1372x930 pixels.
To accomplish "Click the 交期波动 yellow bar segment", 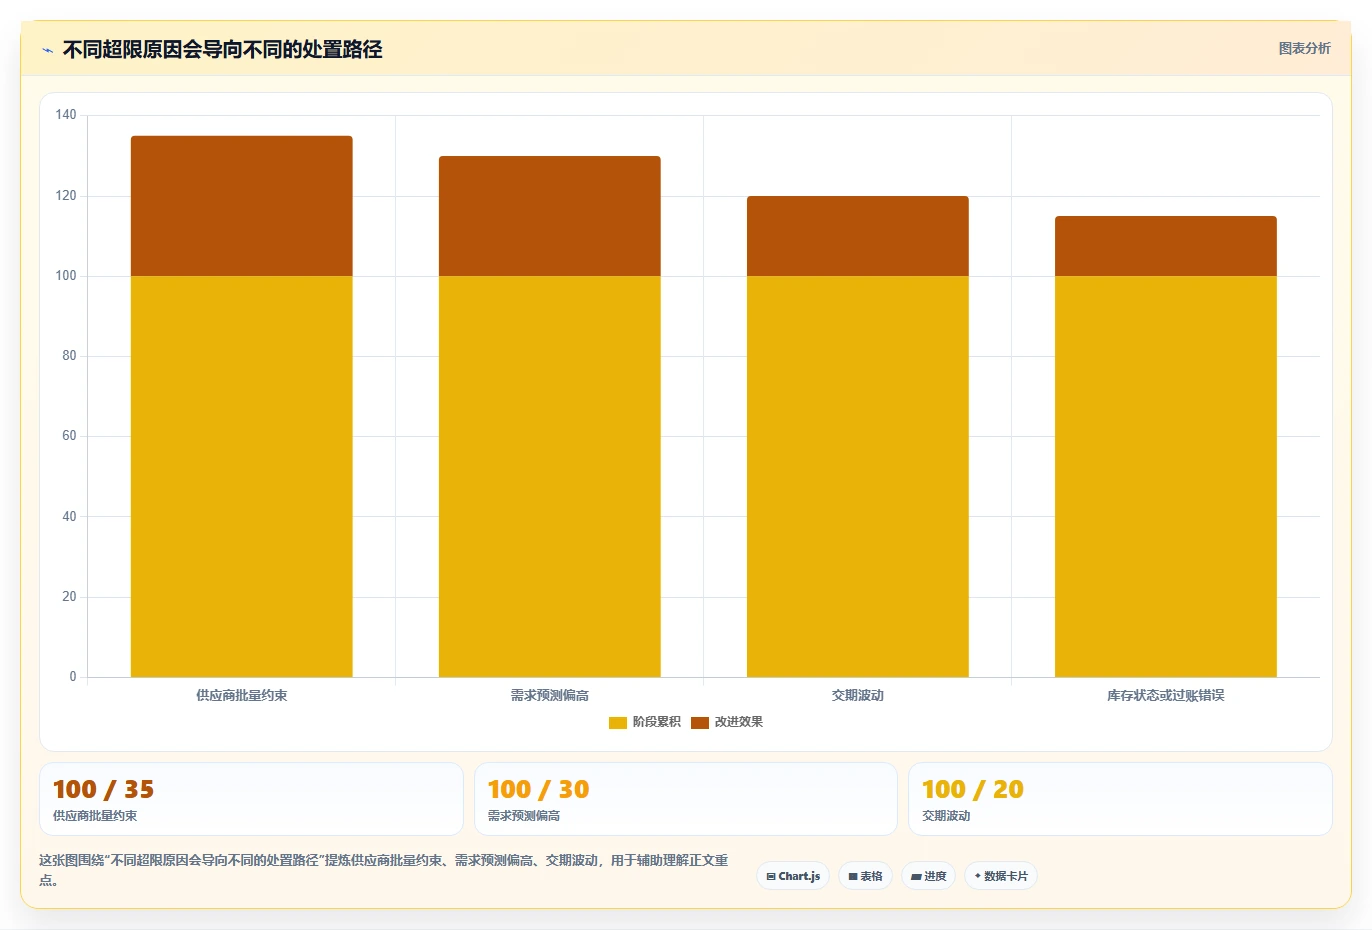I will click(x=858, y=476).
